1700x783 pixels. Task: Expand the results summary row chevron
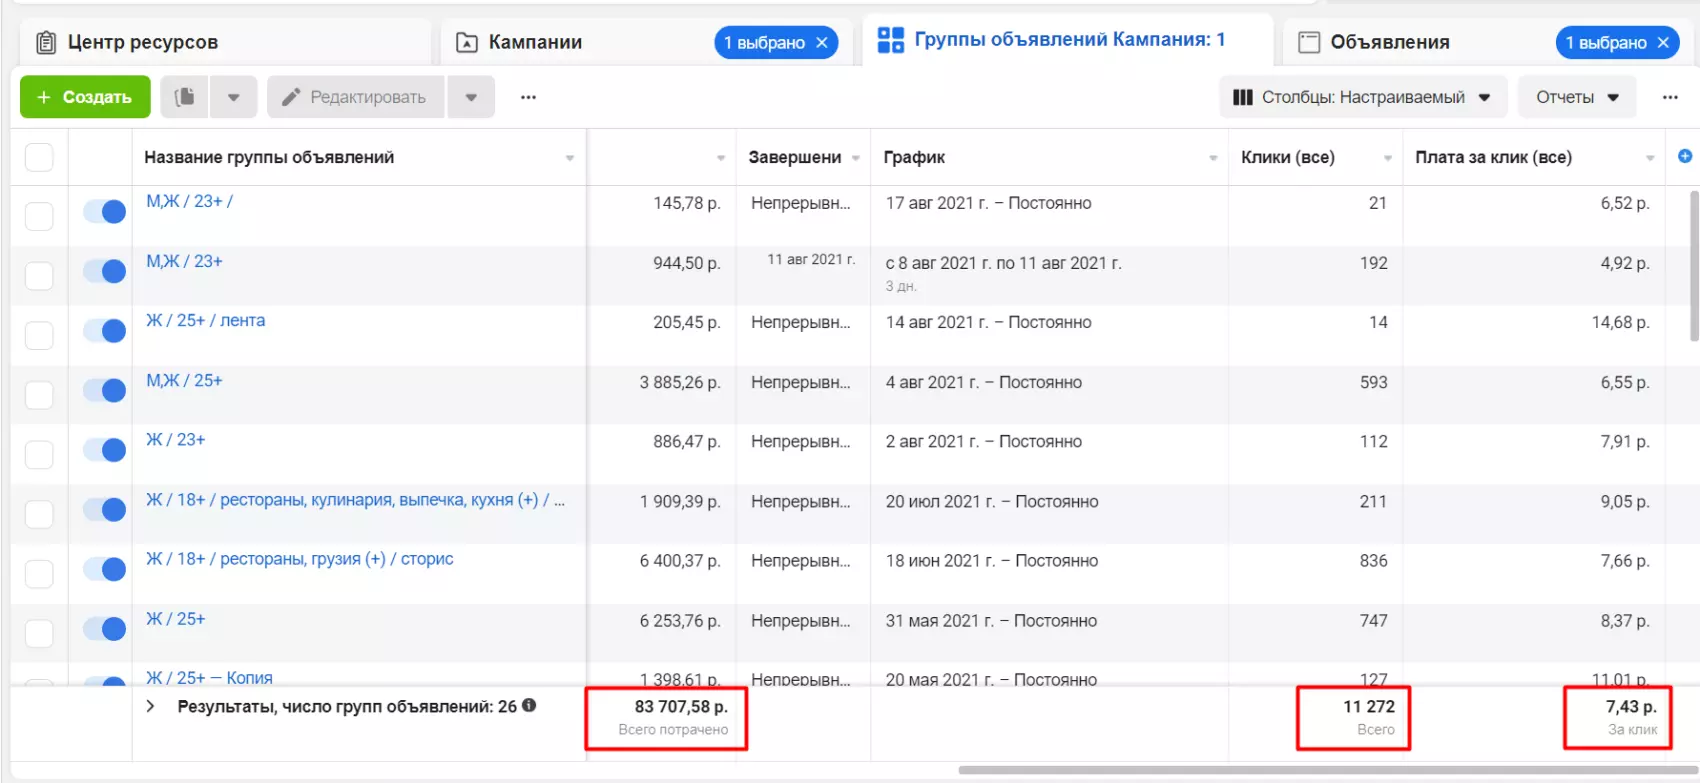(150, 706)
